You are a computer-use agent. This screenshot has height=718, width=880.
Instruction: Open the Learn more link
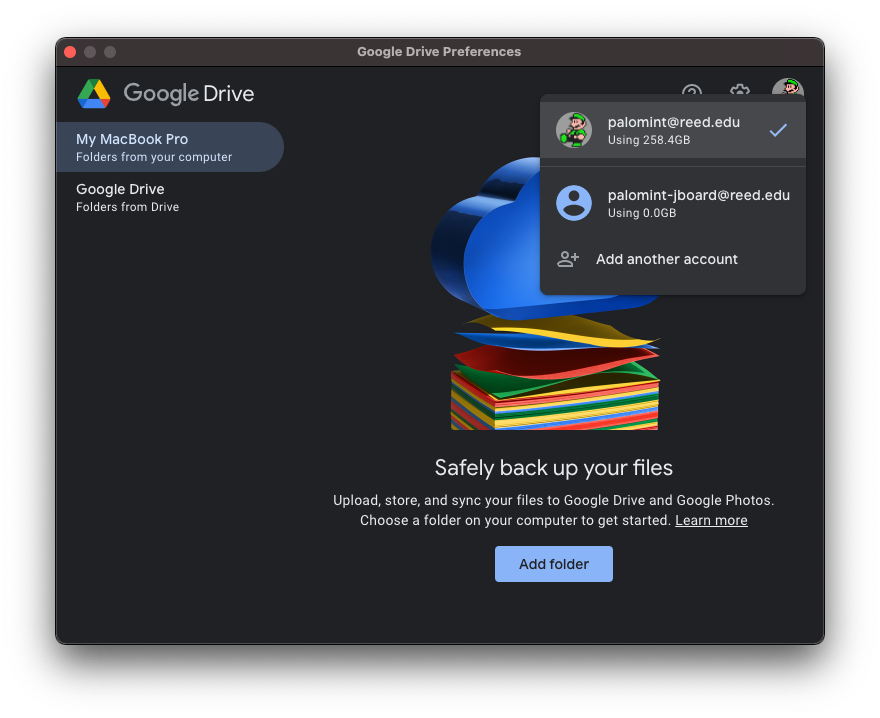point(711,520)
